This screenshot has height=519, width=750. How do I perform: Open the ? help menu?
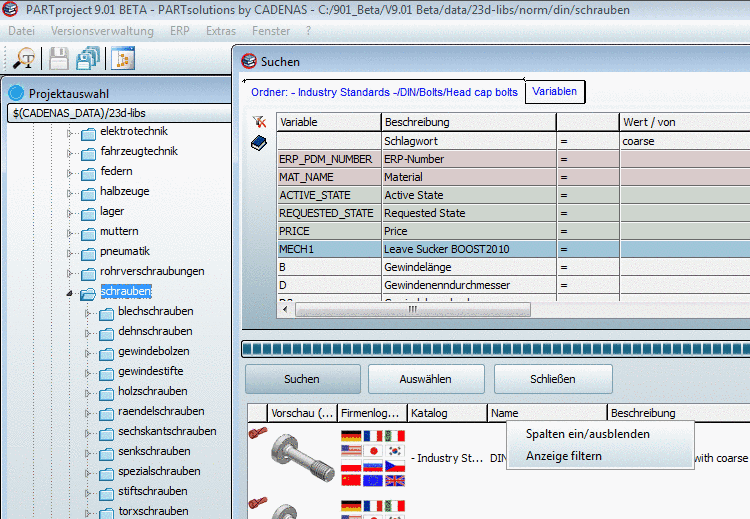[x=309, y=31]
